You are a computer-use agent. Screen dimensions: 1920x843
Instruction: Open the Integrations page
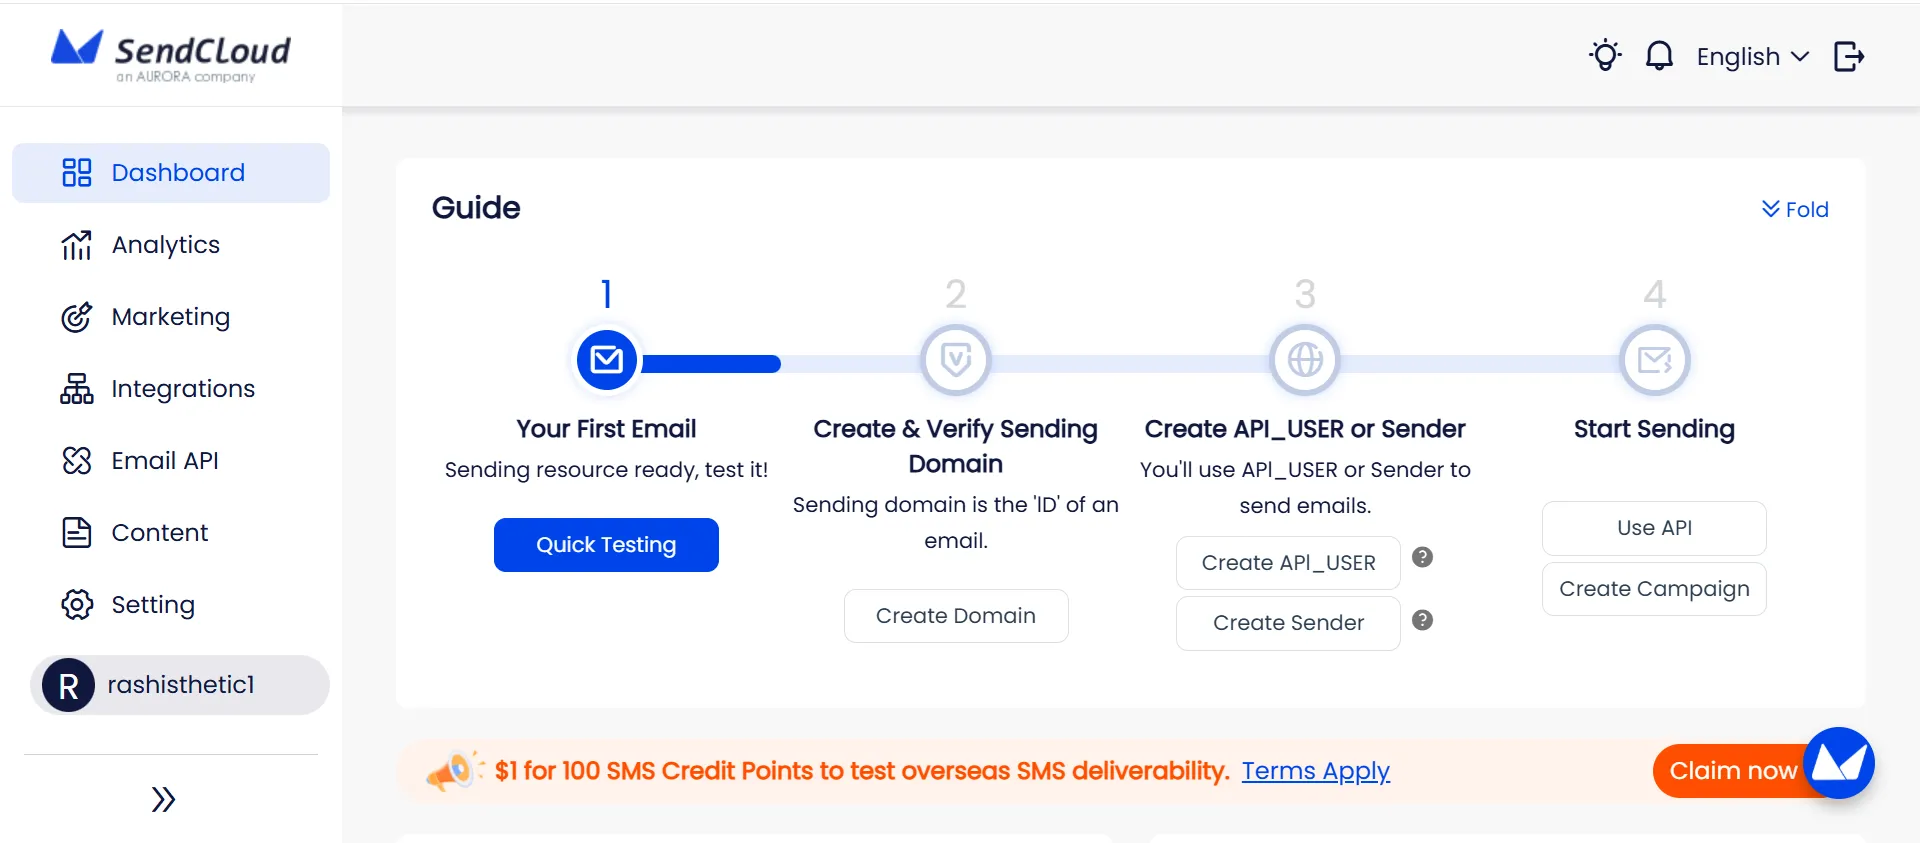point(183,388)
